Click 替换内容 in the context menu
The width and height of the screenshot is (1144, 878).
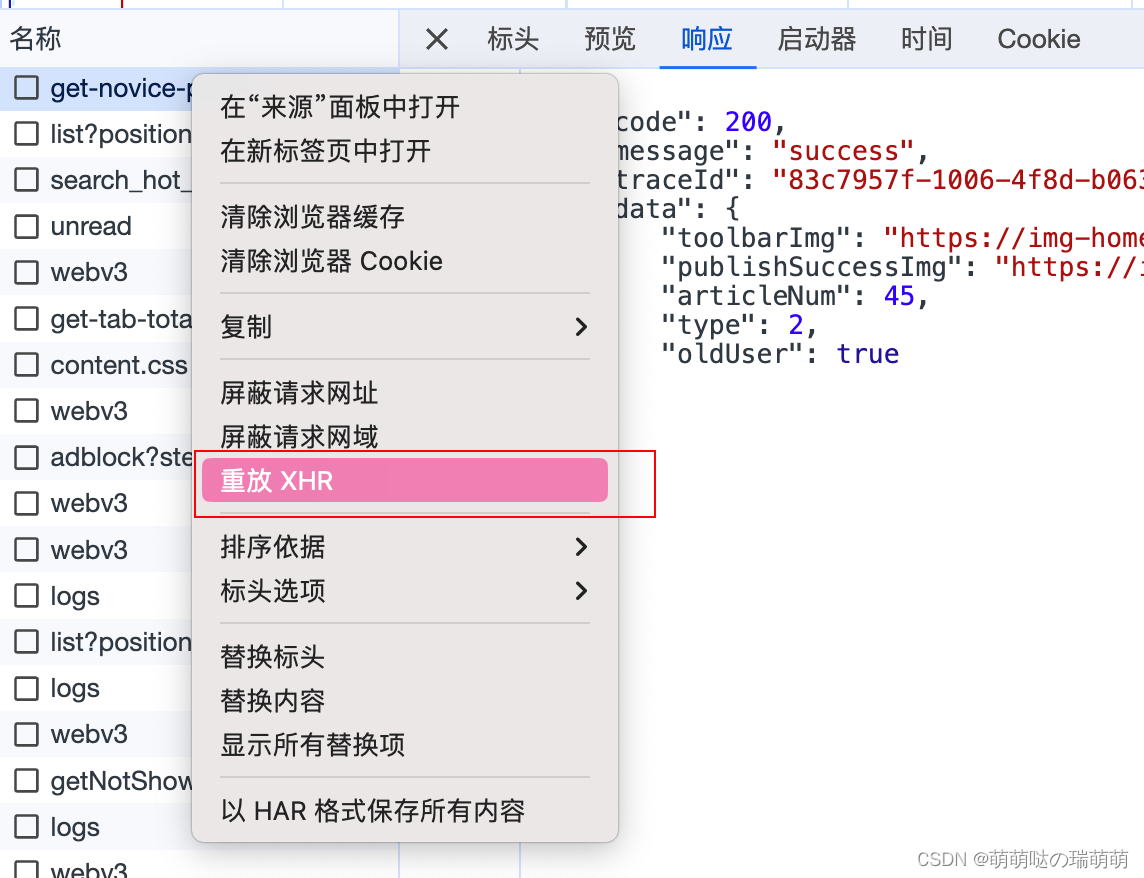272,701
